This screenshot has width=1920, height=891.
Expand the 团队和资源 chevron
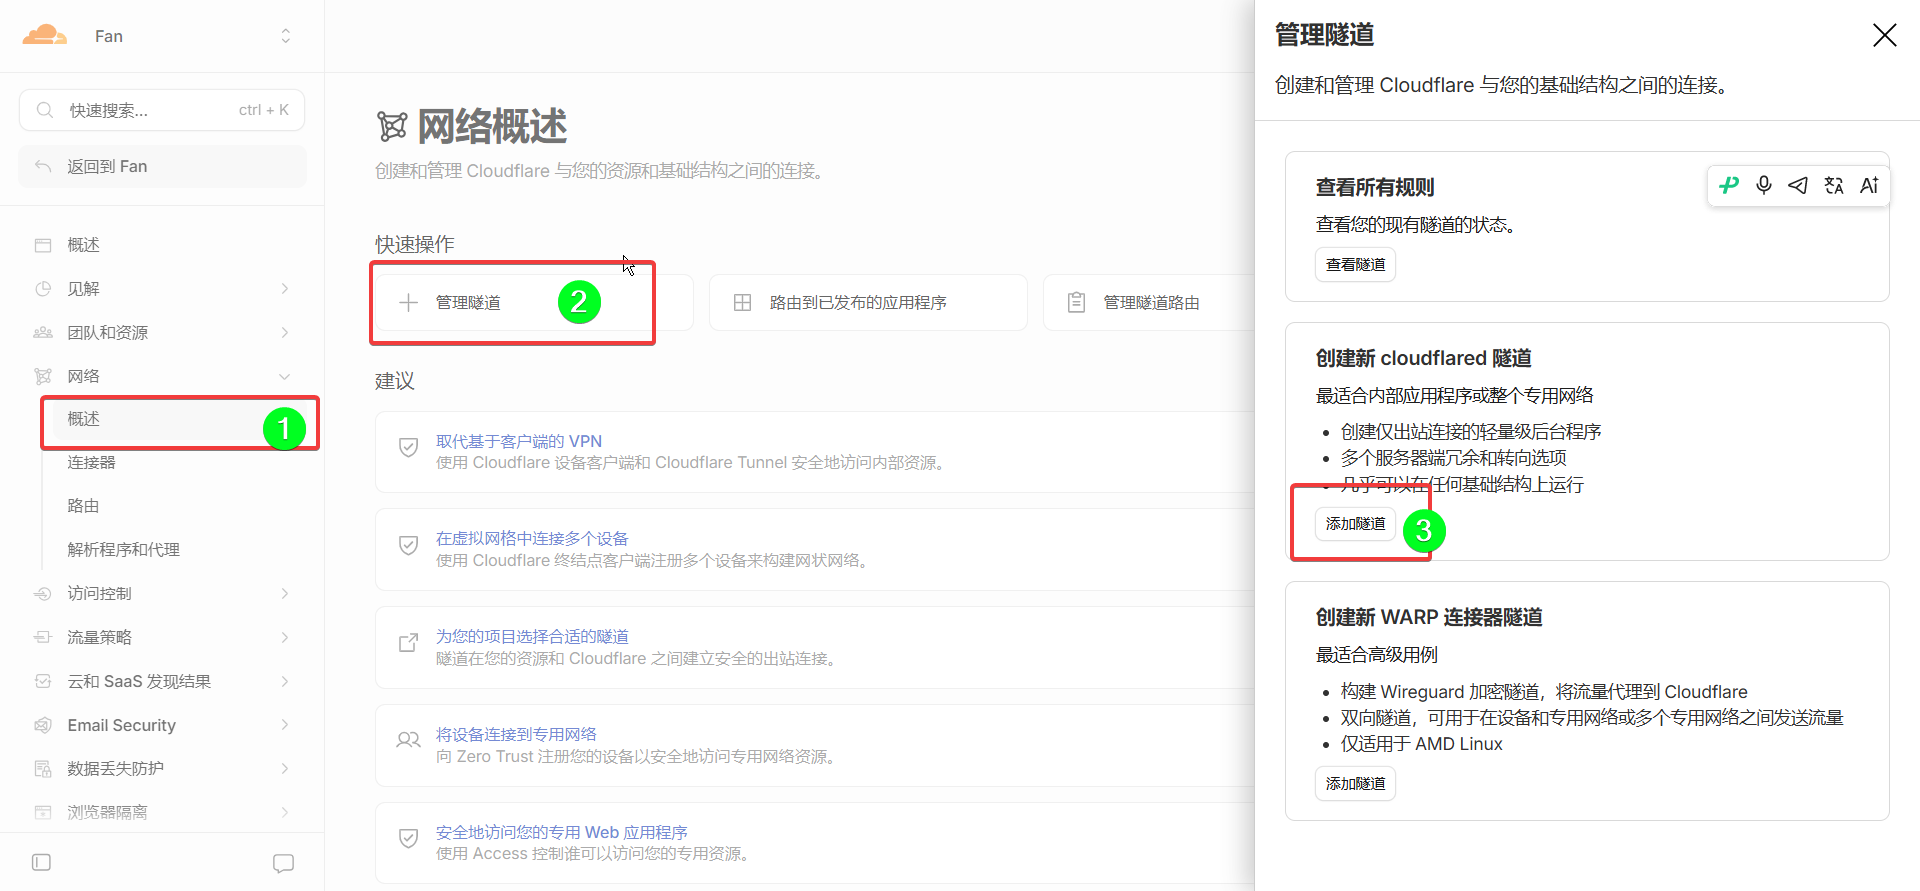coord(285,333)
